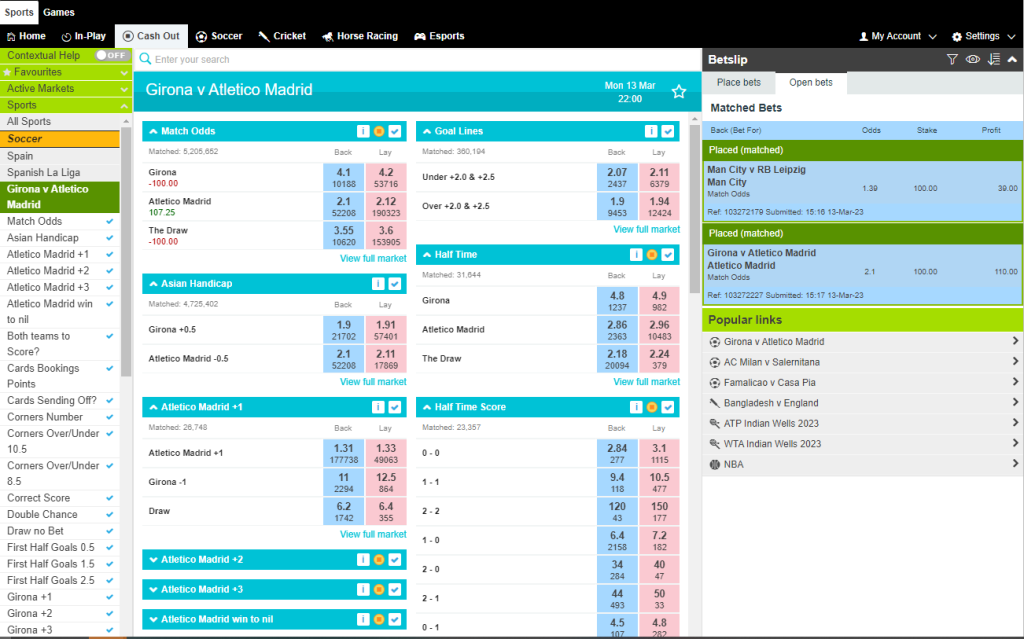Go to the Cricket section
The image size is (1024, 639).
pos(282,36)
